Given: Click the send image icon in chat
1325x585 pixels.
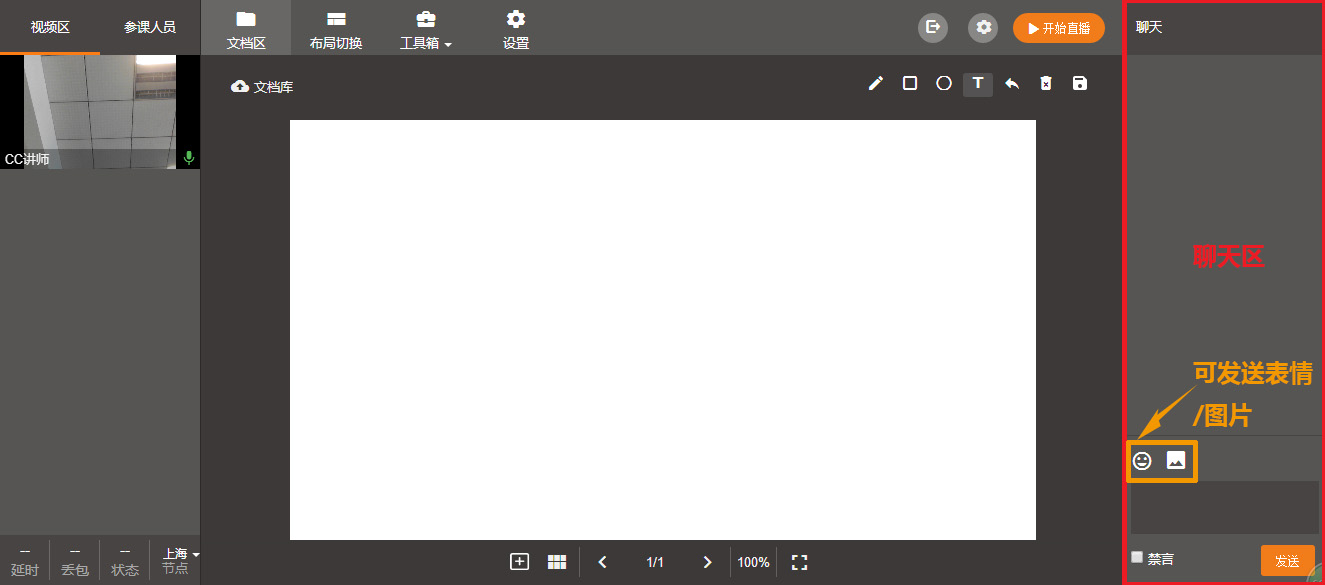Looking at the screenshot, I should [1176, 461].
